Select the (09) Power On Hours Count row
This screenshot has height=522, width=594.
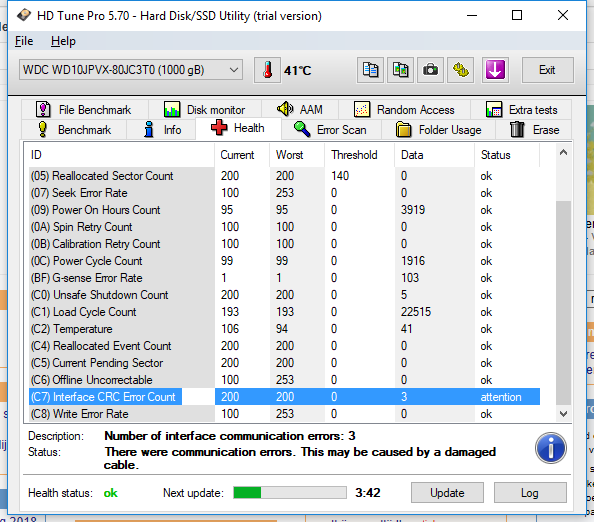[x=284, y=210]
